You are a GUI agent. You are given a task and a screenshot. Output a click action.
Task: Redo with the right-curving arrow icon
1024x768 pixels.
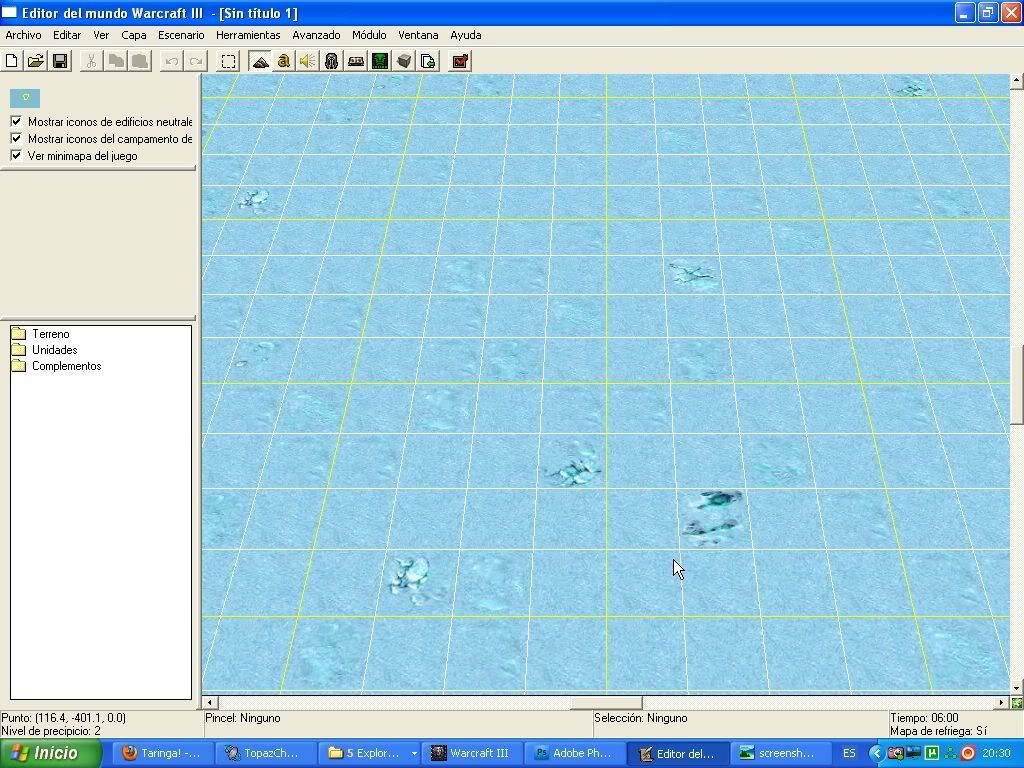(x=196, y=61)
